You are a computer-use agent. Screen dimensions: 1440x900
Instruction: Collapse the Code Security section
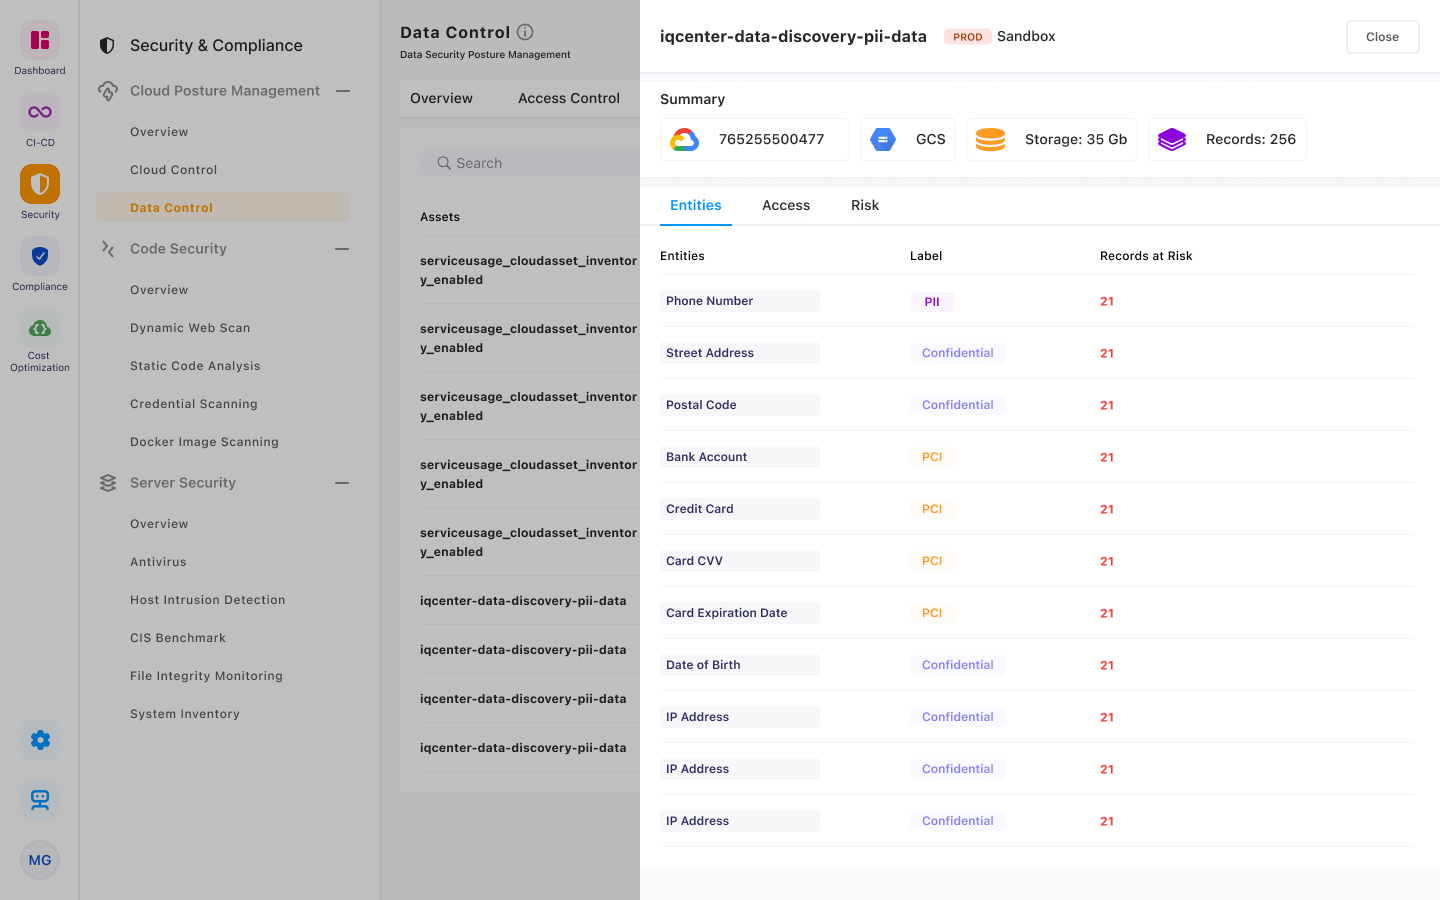pyautogui.click(x=342, y=249)
